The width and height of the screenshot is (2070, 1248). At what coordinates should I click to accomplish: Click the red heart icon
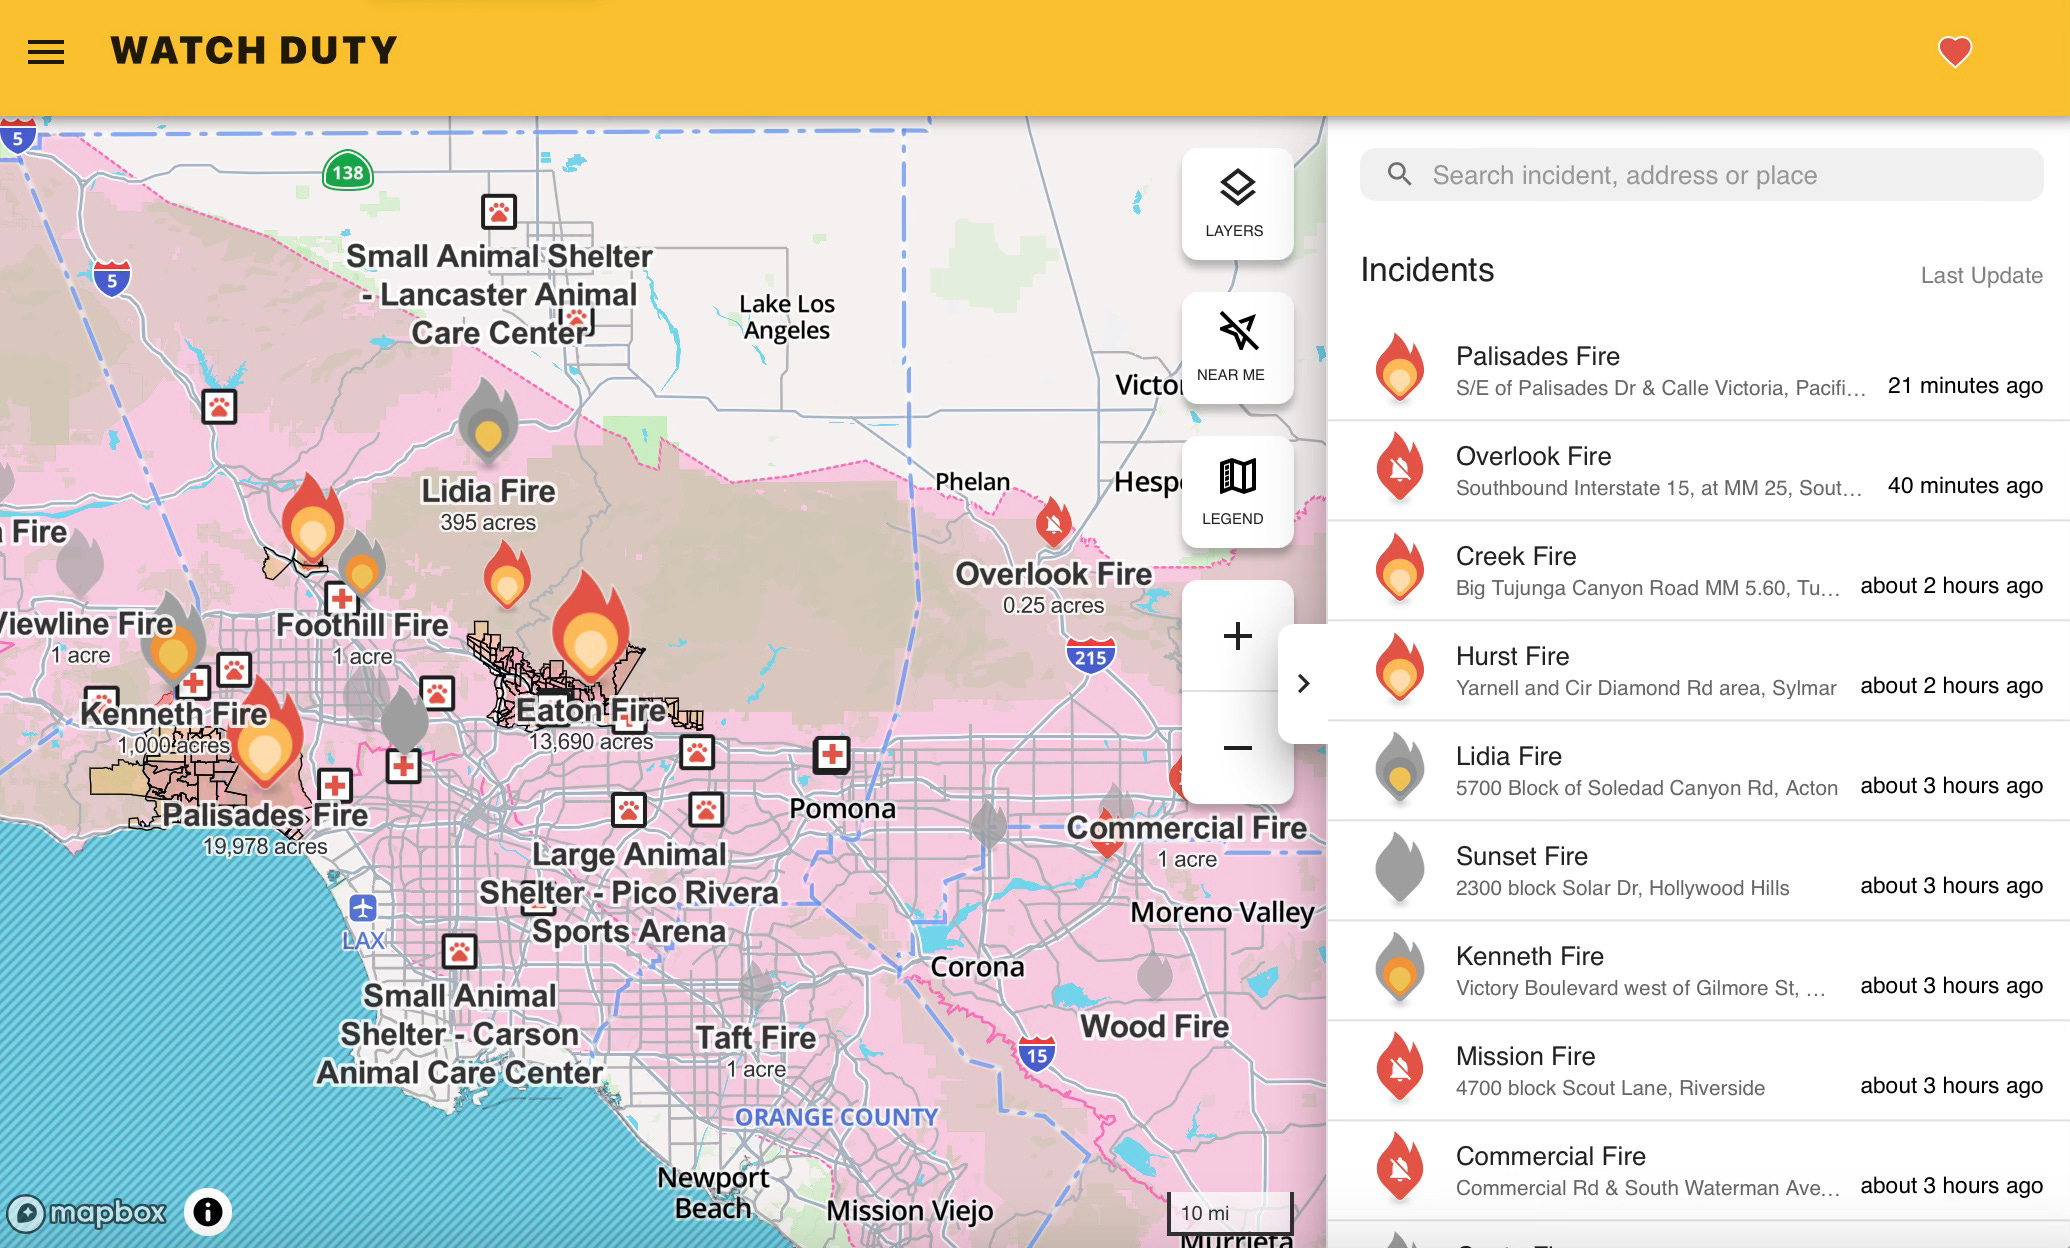point(1954,51)
